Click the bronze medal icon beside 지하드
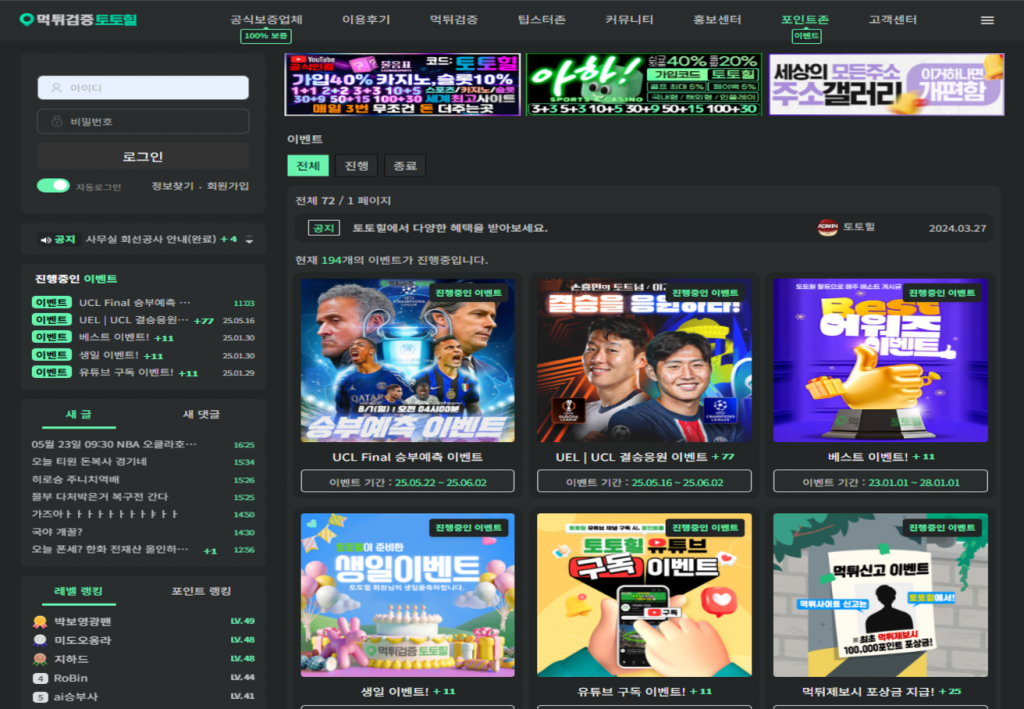This screenshot has height=709, width=1024. (40, 659)
